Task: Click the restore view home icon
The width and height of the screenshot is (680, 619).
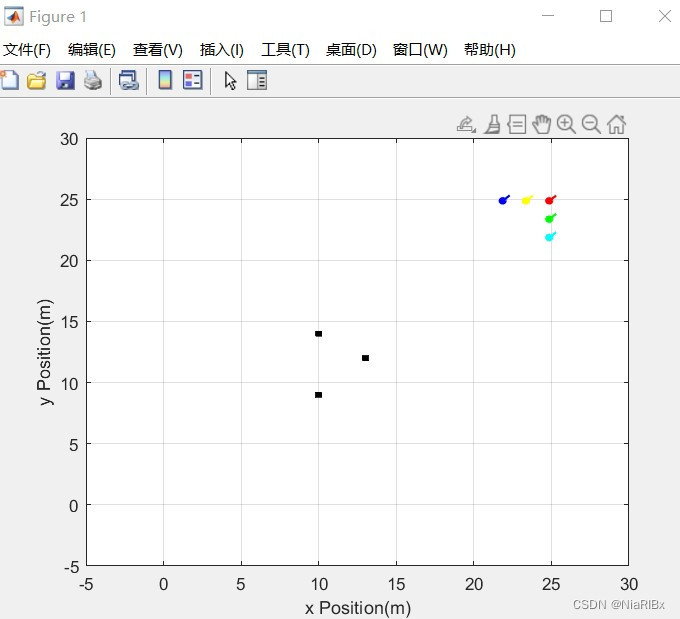Action: (x=616, y=124)
